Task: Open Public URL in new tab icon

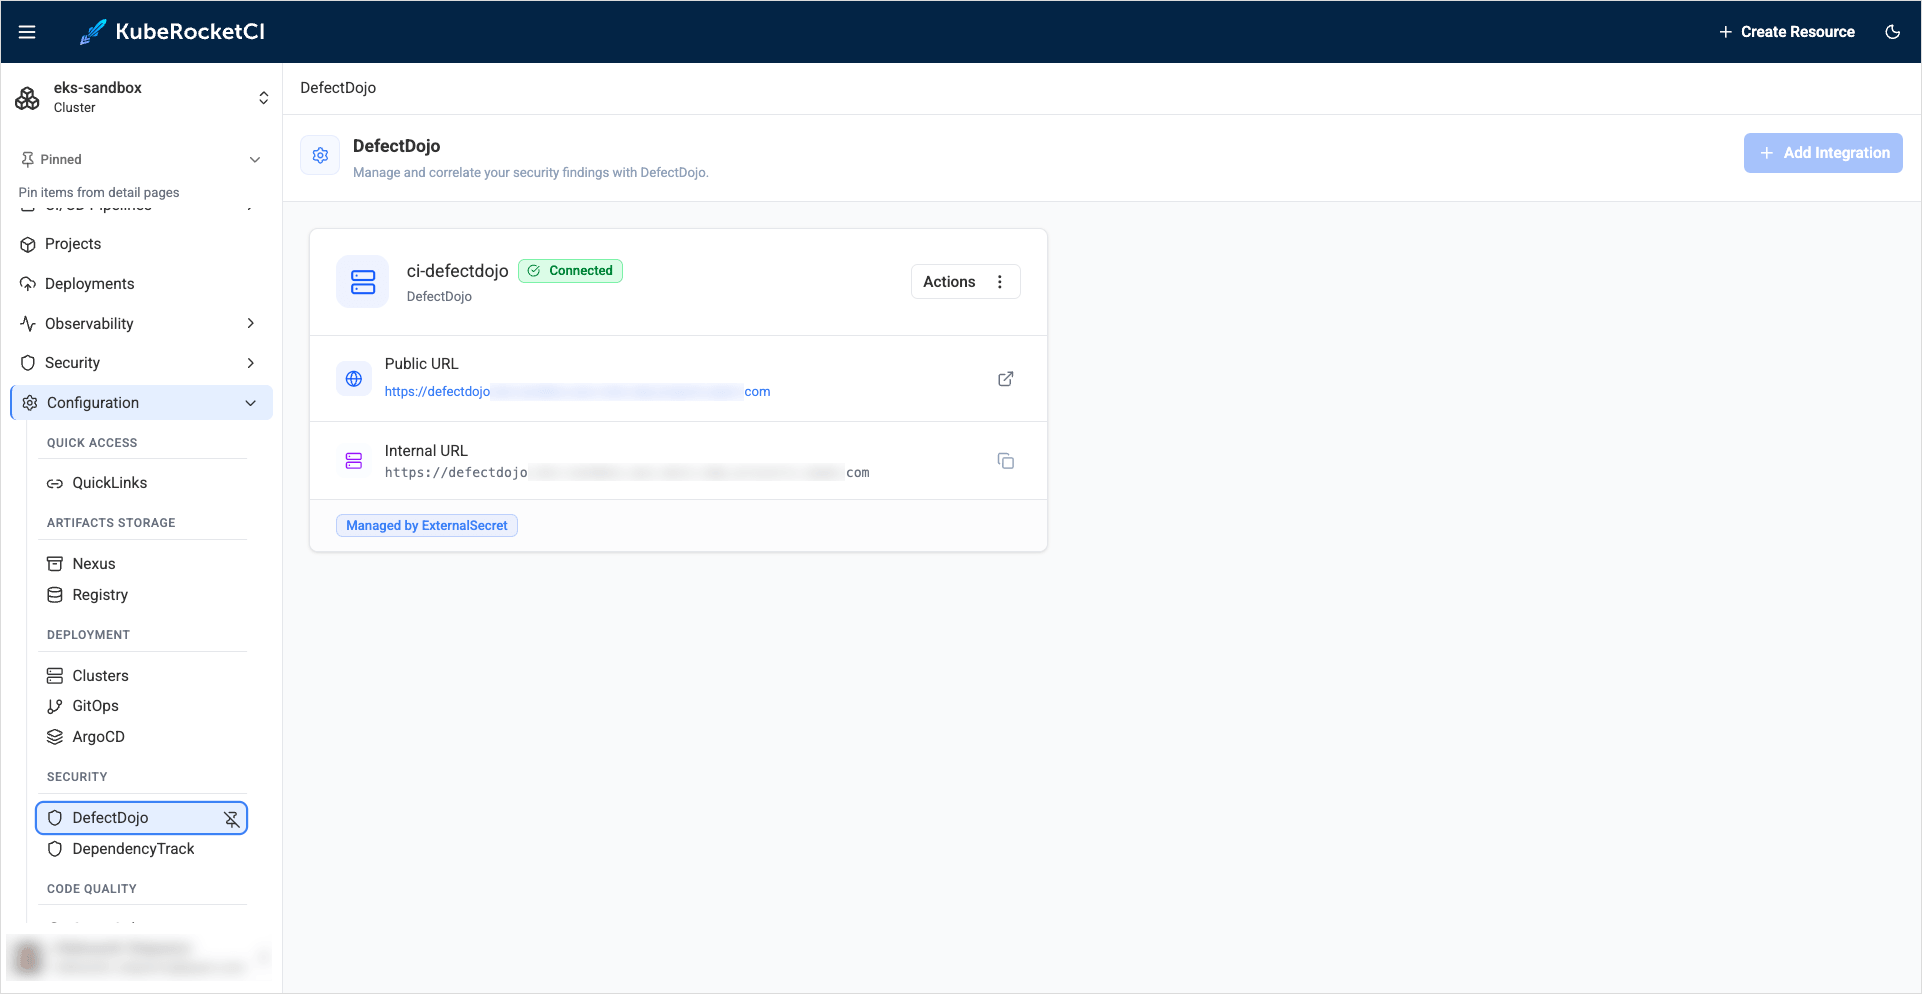Action: 1006,379
